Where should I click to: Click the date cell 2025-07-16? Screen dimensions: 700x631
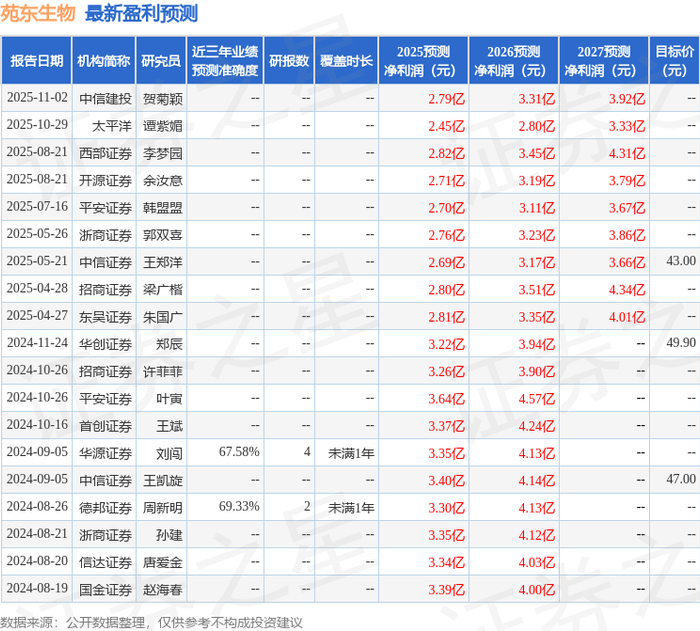pyautogui.click(x=37, y=206)
